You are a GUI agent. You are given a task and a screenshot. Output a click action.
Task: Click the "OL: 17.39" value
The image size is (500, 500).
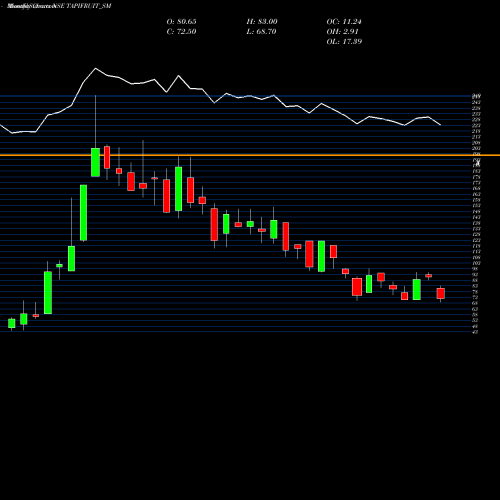pos(344,42)
